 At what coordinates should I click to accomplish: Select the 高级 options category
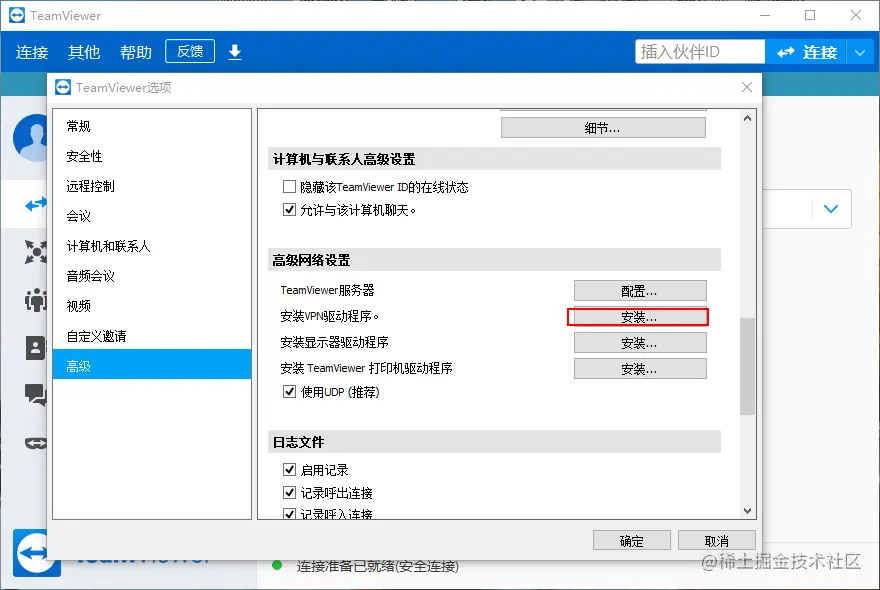tap(152, 364)
